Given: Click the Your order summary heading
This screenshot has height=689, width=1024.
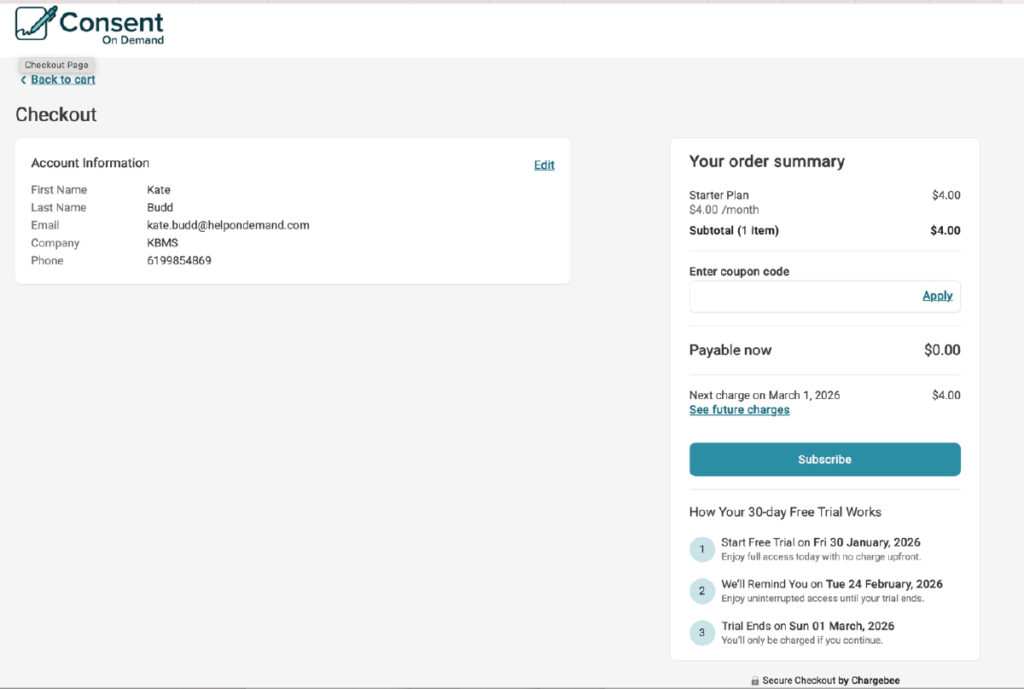Looking at the screenshot, I should coord(766,162).
